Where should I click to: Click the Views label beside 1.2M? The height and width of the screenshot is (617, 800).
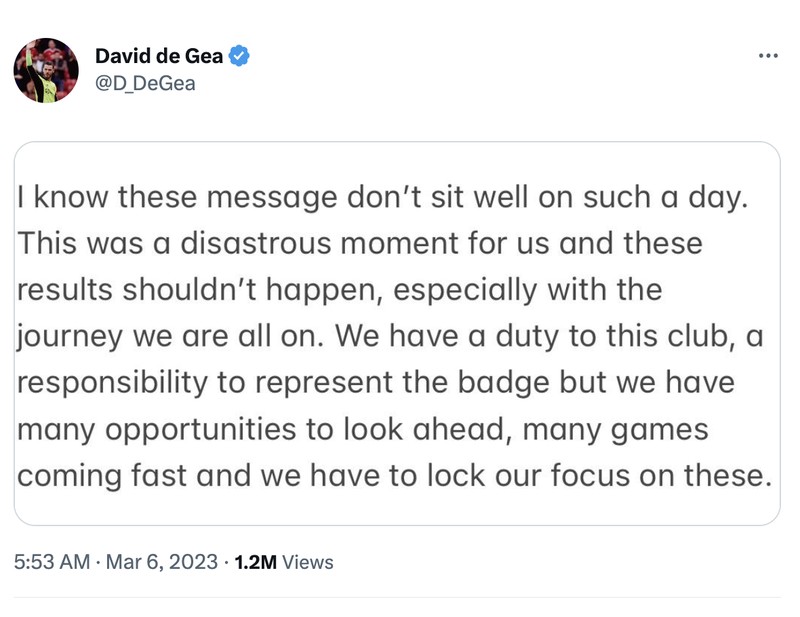308,562
